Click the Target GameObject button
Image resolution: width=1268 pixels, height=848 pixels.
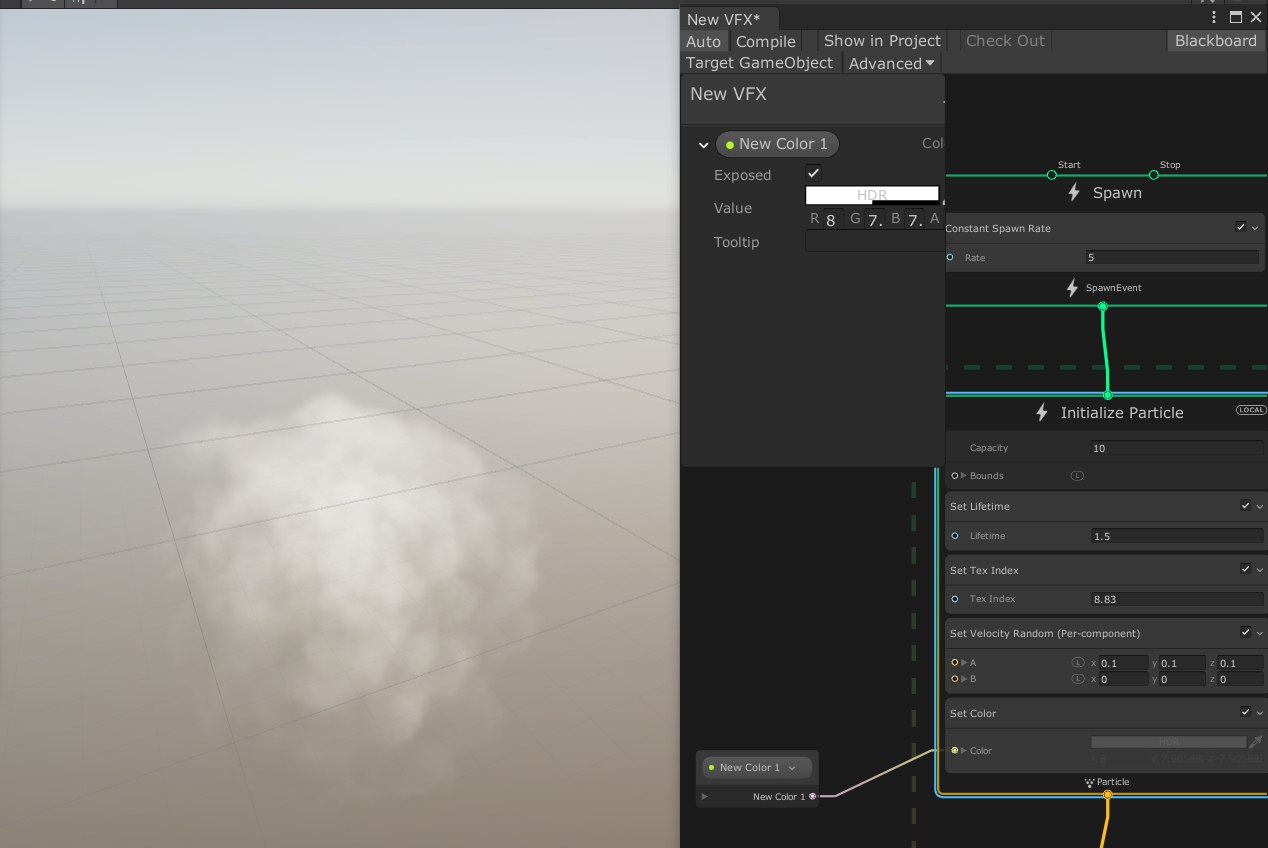[x=760, y=63]
